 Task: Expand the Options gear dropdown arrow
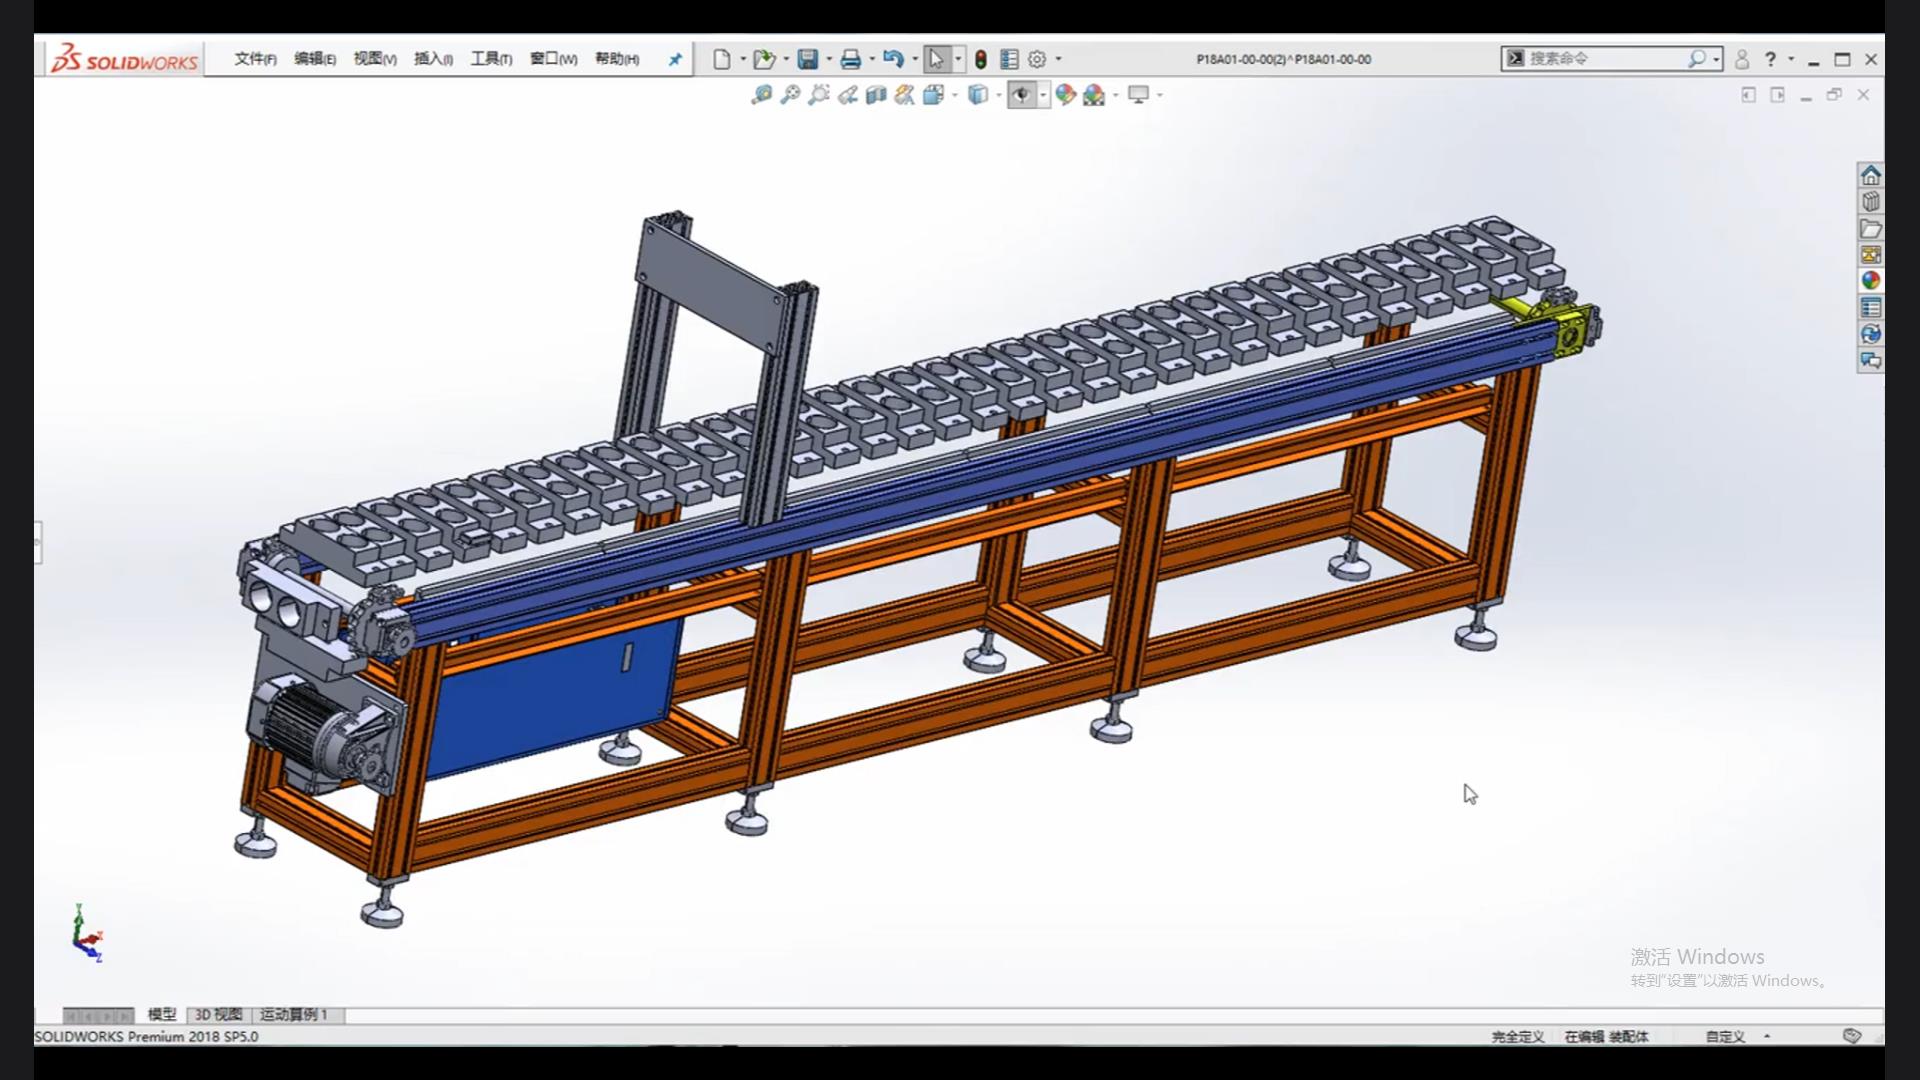[1059, 59]
